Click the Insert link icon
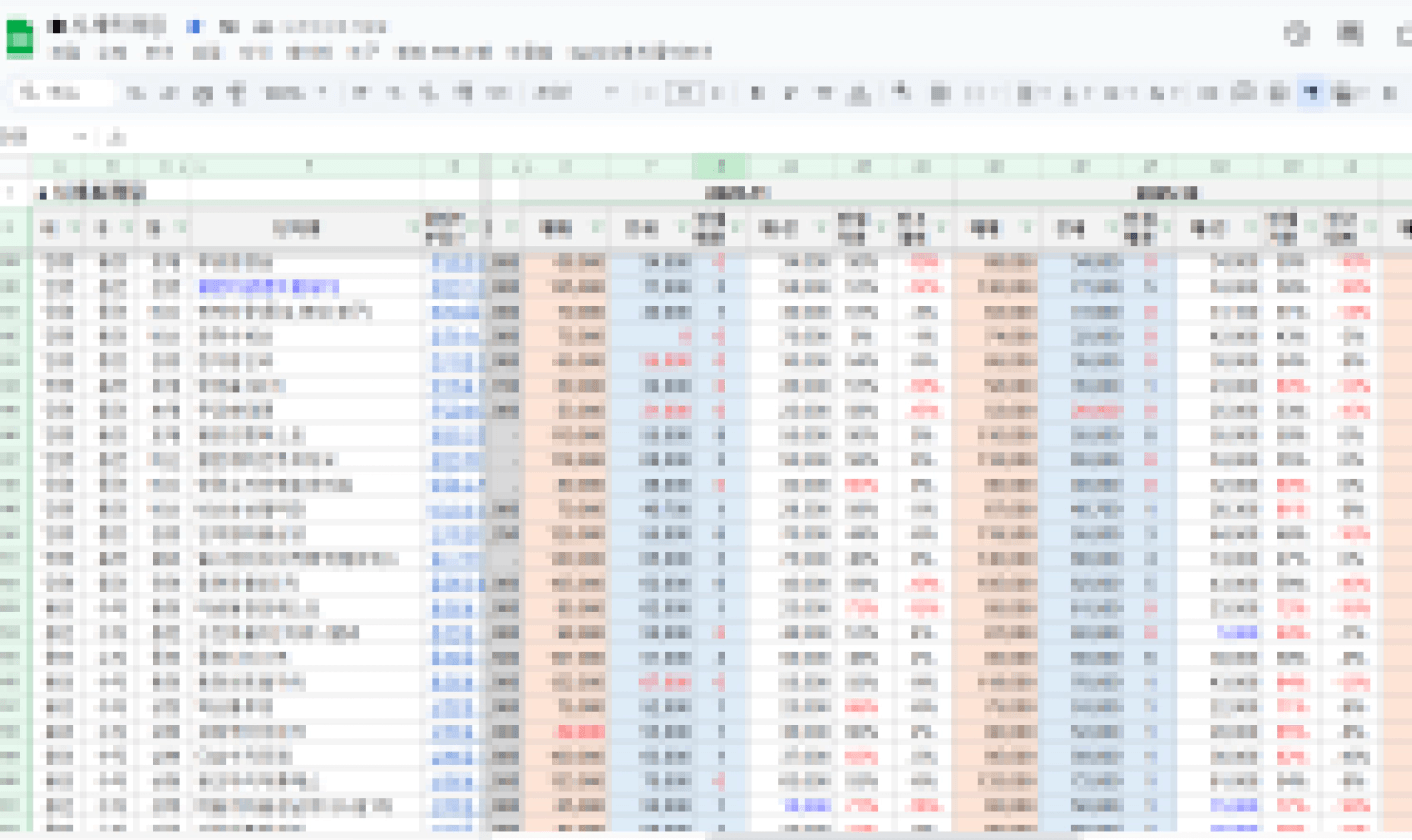This screenshot has height=840, width=1412. (1208, 94)
